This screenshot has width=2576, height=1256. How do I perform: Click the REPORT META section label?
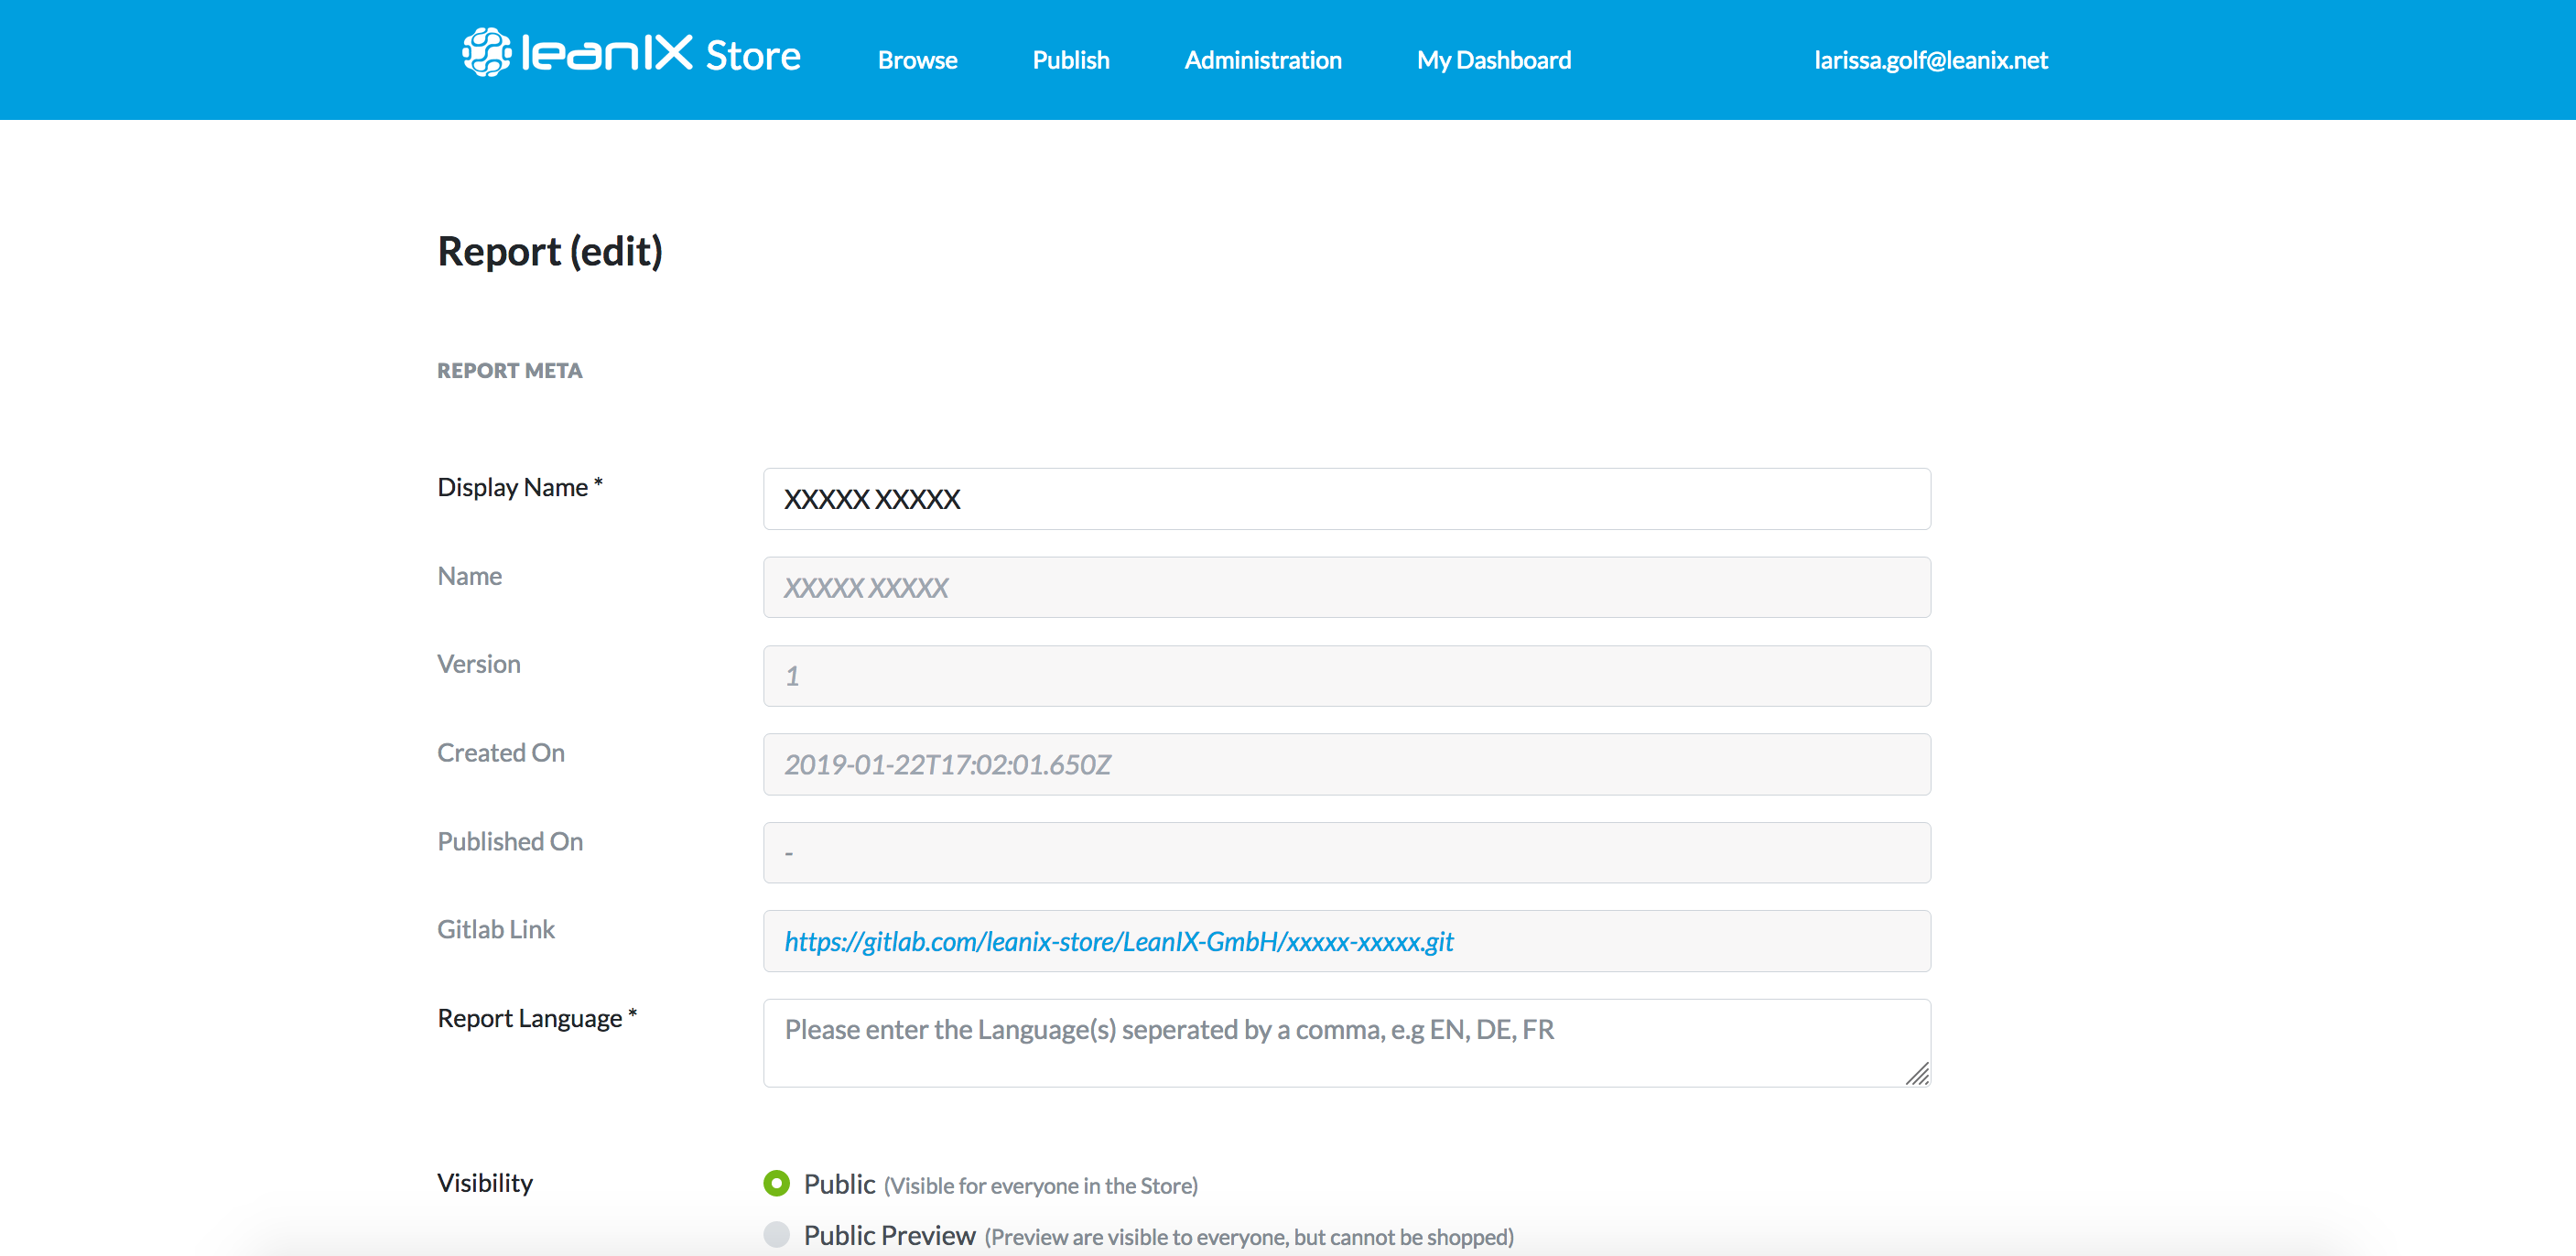click(x=509, y=370)
